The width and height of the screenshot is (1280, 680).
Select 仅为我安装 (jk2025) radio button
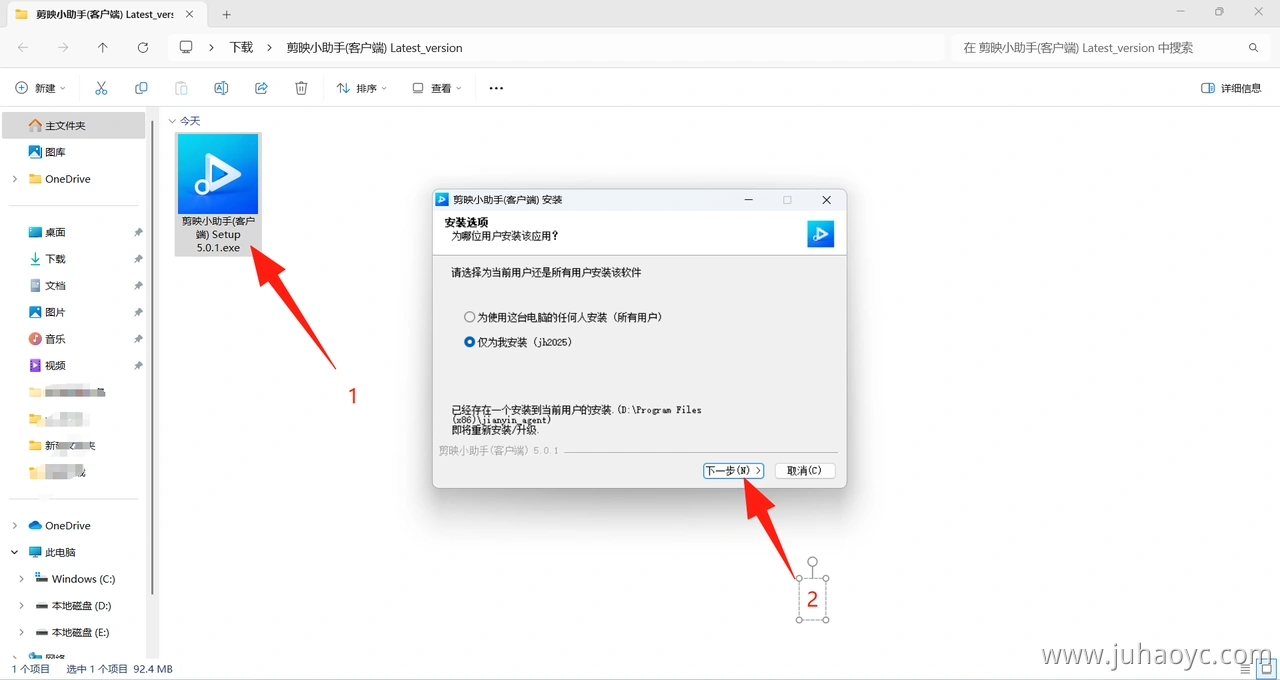pos(470,342)
